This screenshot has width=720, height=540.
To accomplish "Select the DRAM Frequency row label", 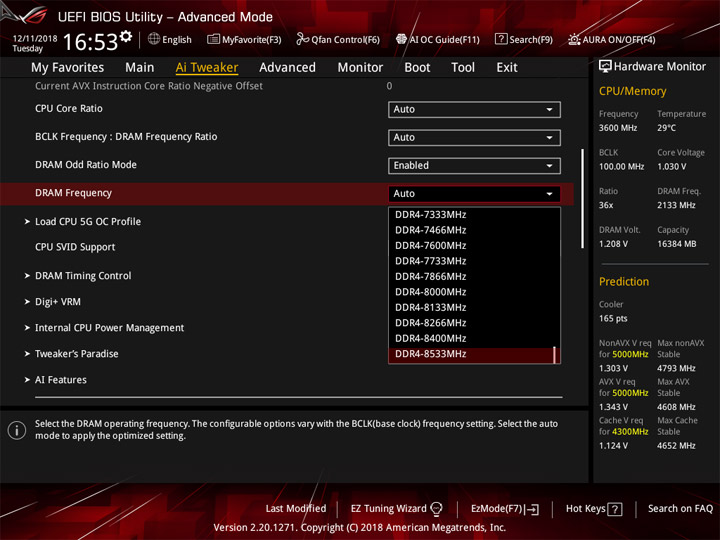I will pos(73,193).
